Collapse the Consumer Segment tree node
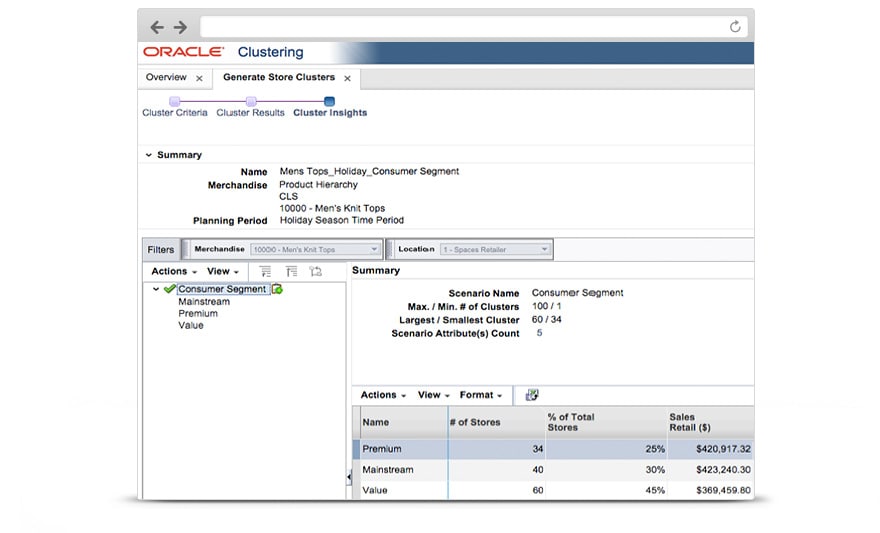The height and width of the screenshot is (533, 880). pos(156,289)
